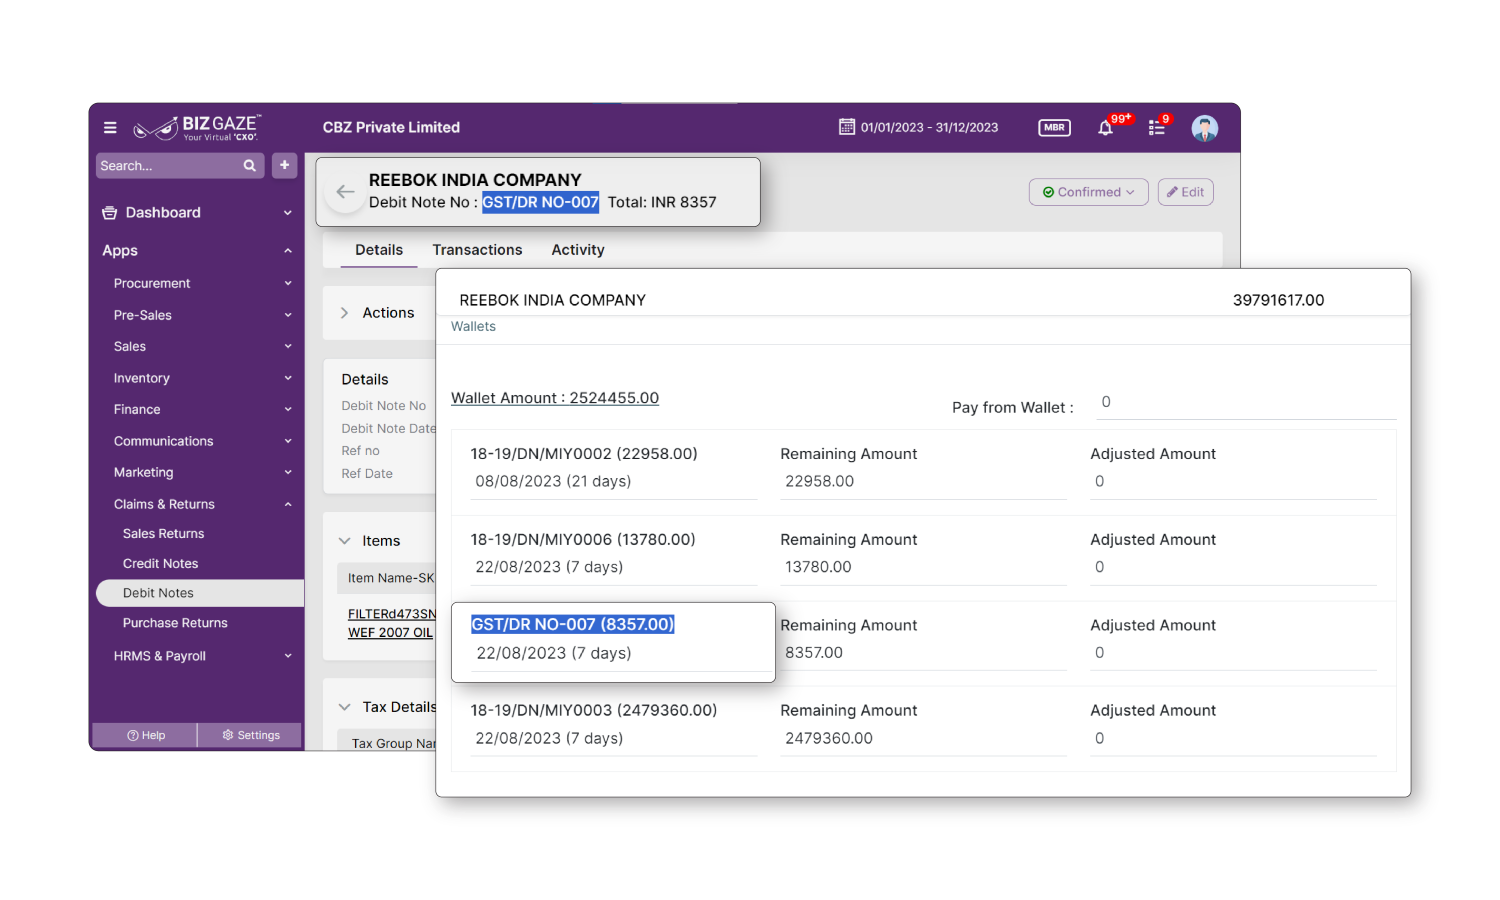Click the Help button in sidebar
1500x900 pixels.
(146, 735)
